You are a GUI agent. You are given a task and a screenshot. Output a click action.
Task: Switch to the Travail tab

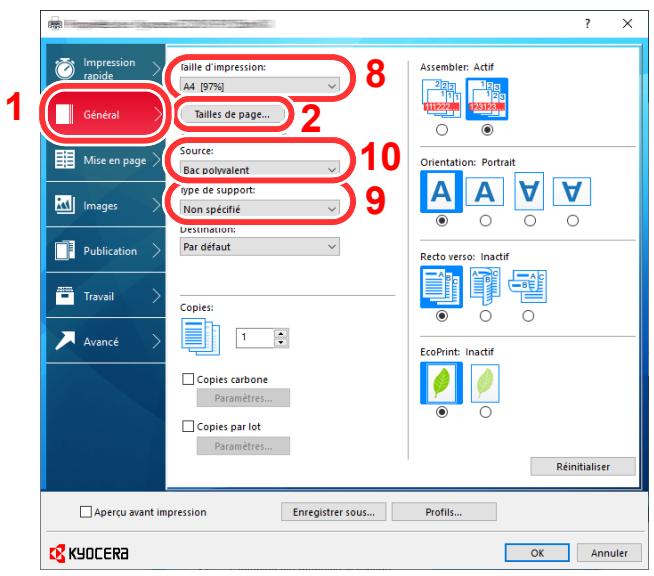[x=106, y=296]
